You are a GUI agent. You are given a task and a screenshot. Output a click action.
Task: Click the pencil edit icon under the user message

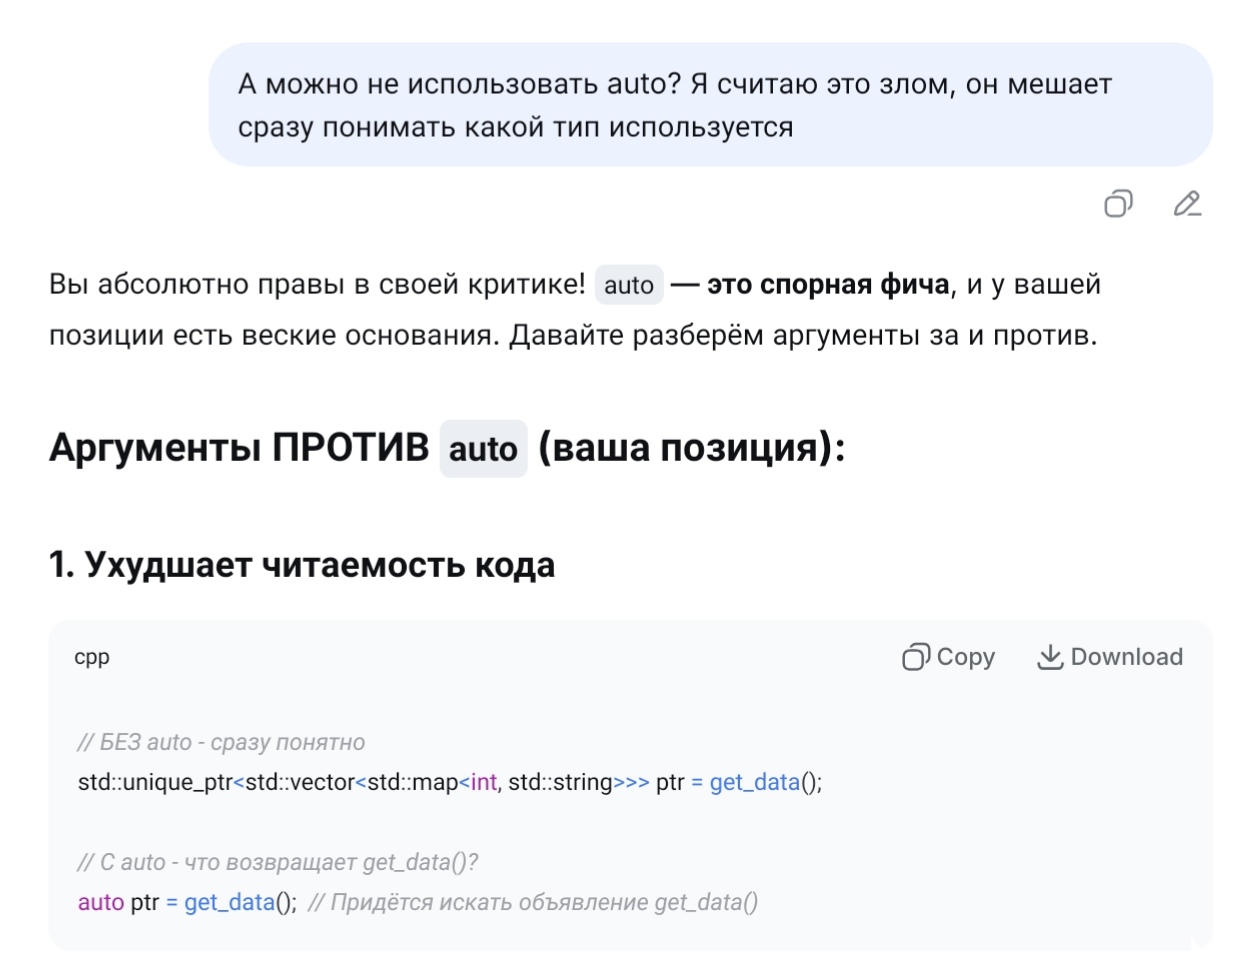coord(1187,204)
